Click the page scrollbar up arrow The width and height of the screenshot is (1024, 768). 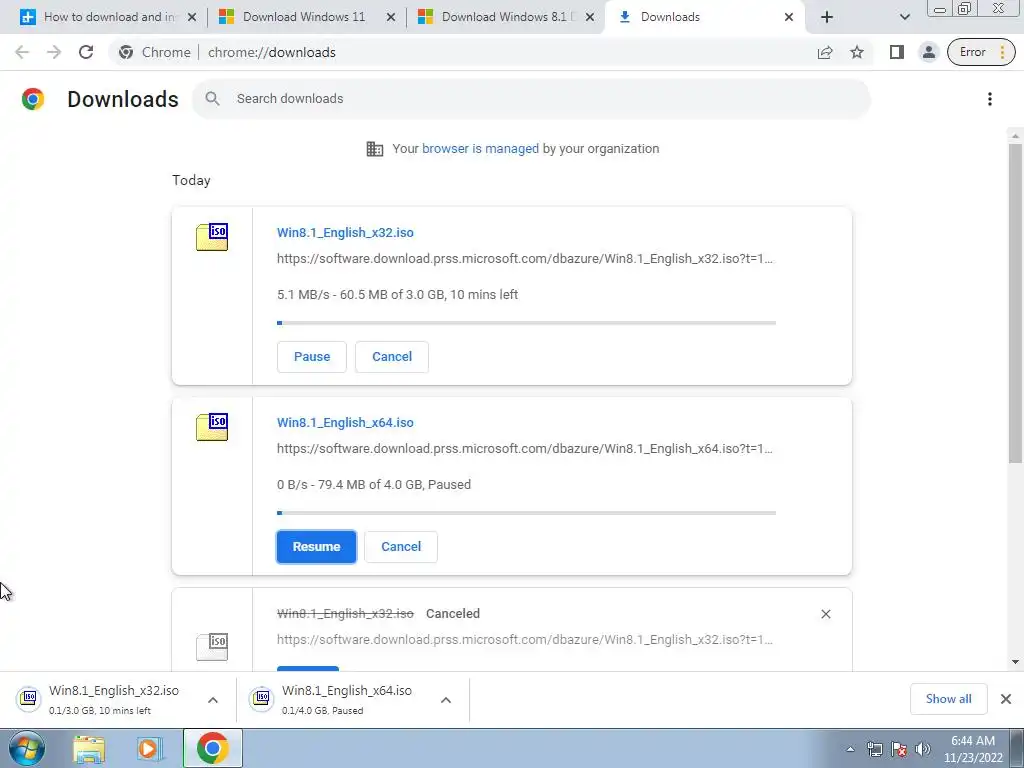pyautogui.click(x=1015, y=136)
